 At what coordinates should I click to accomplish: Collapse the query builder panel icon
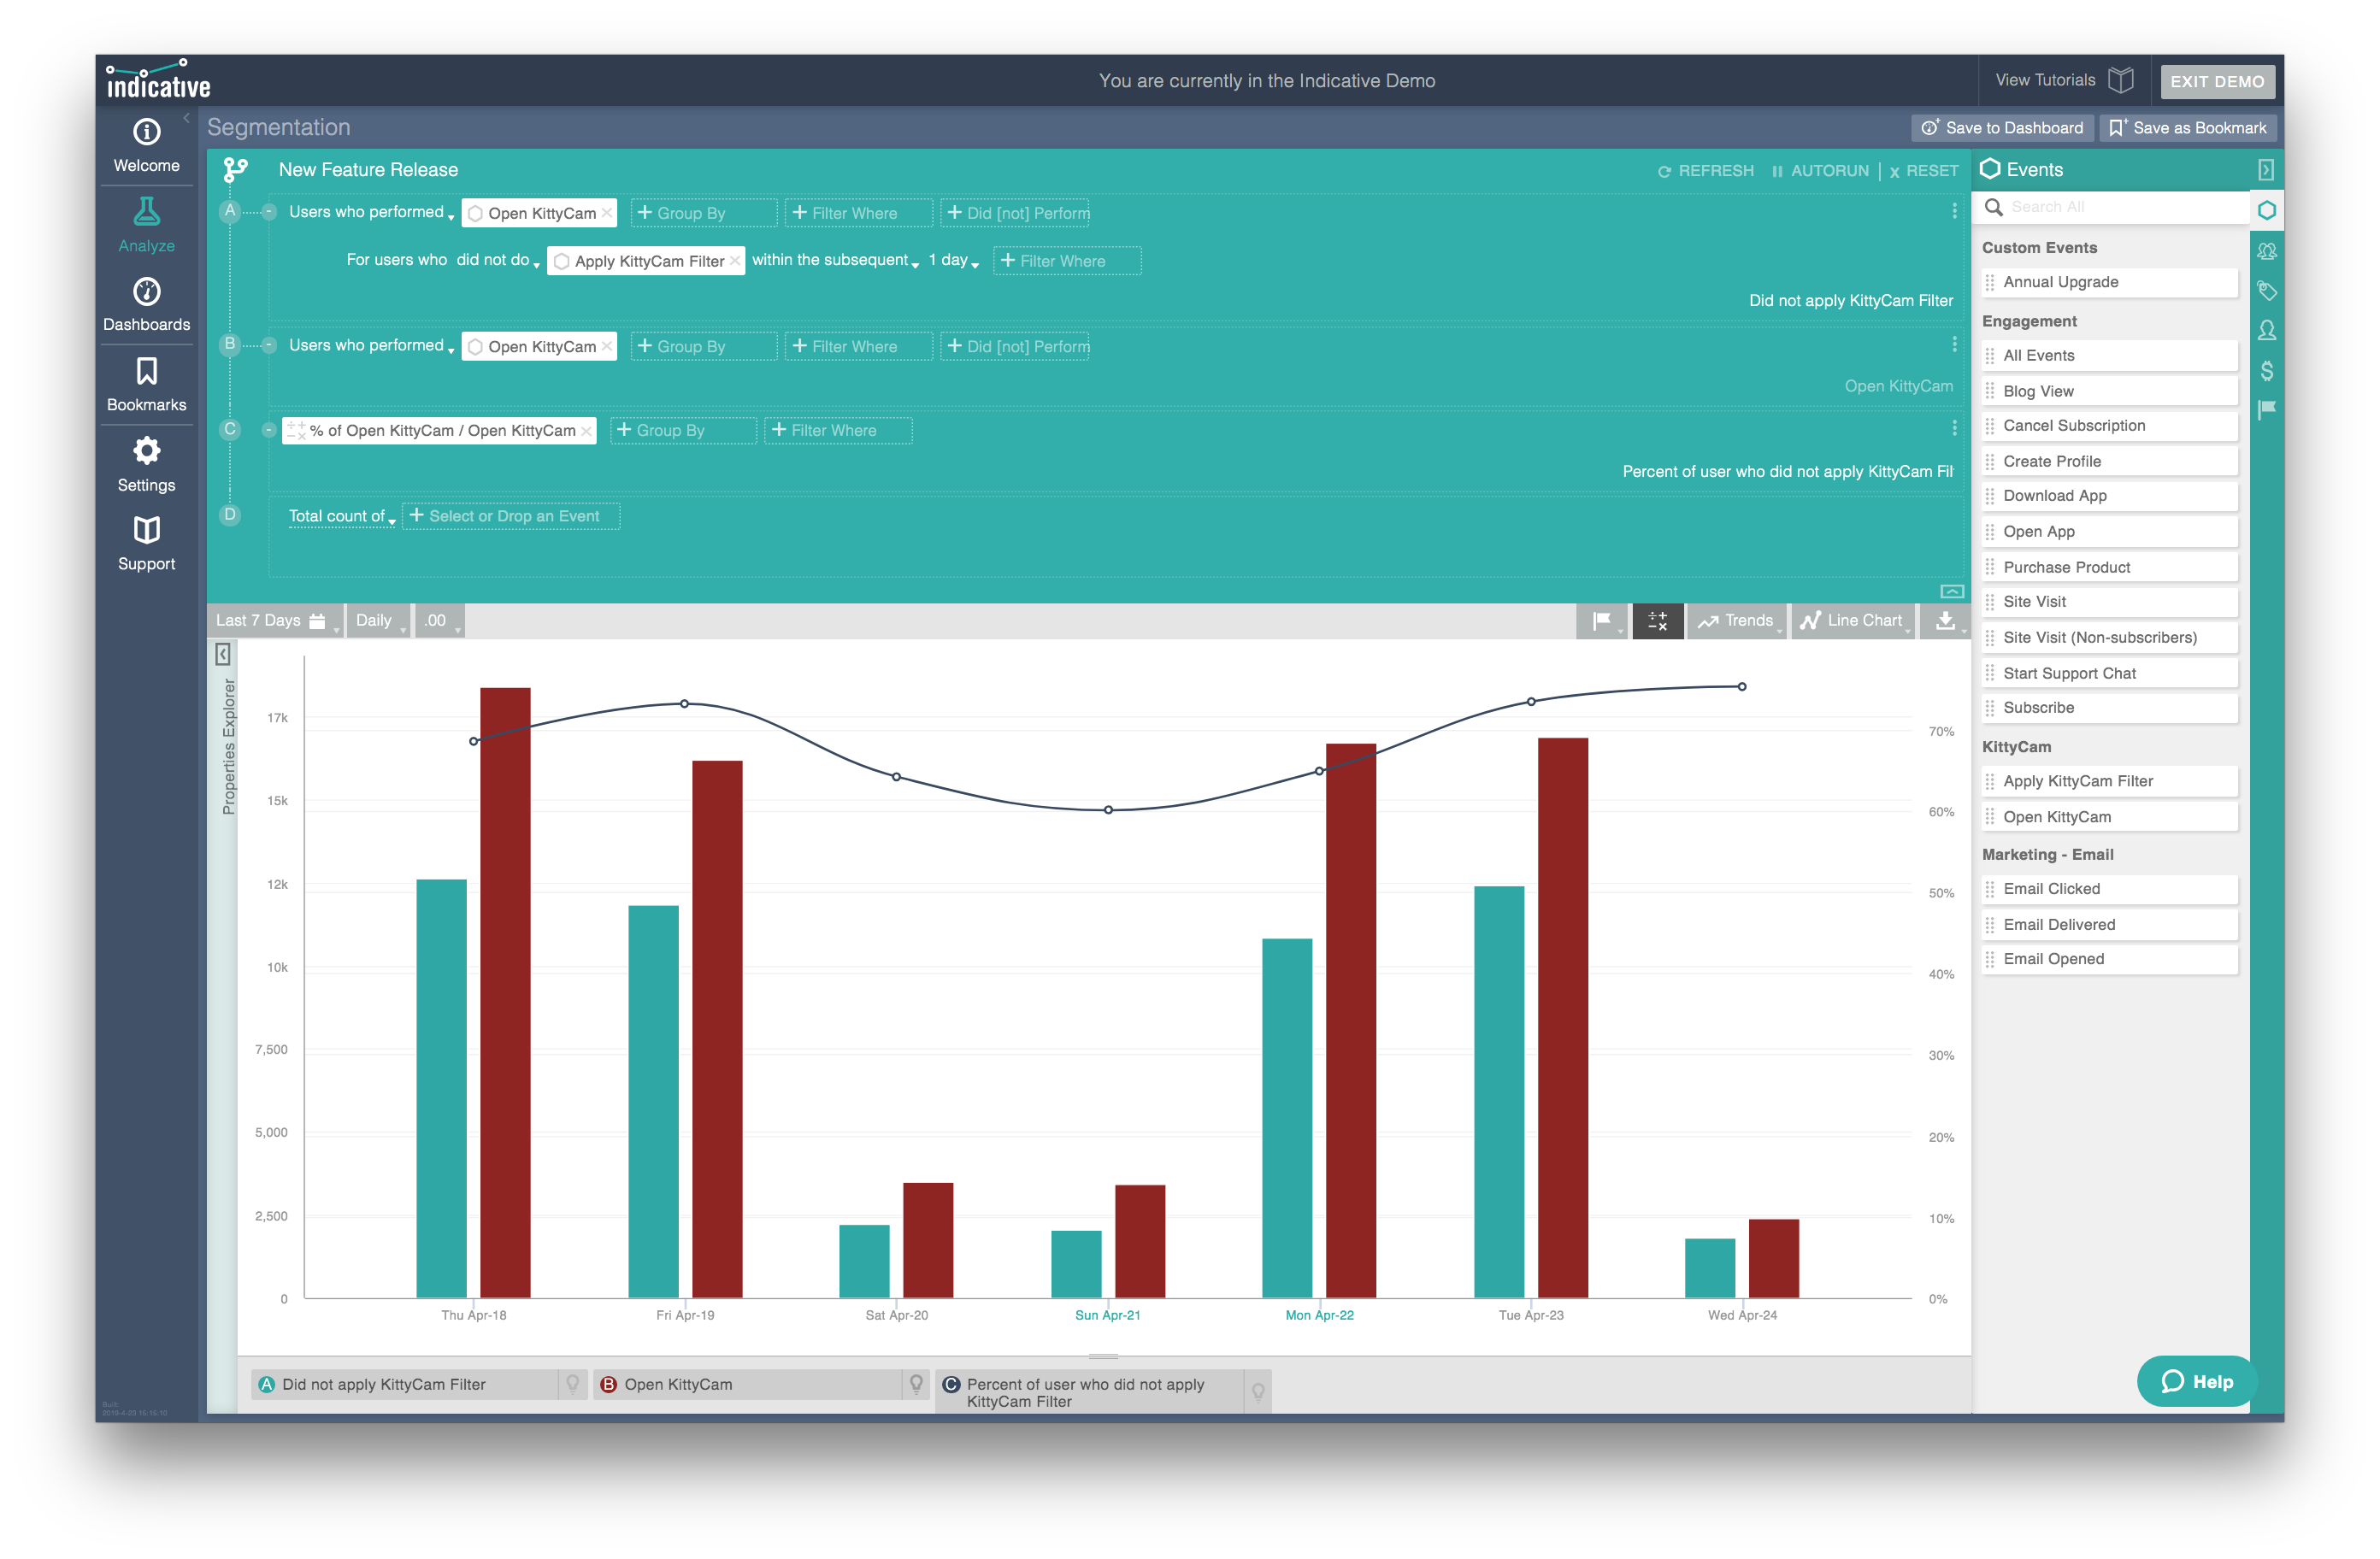(1951, 591)
